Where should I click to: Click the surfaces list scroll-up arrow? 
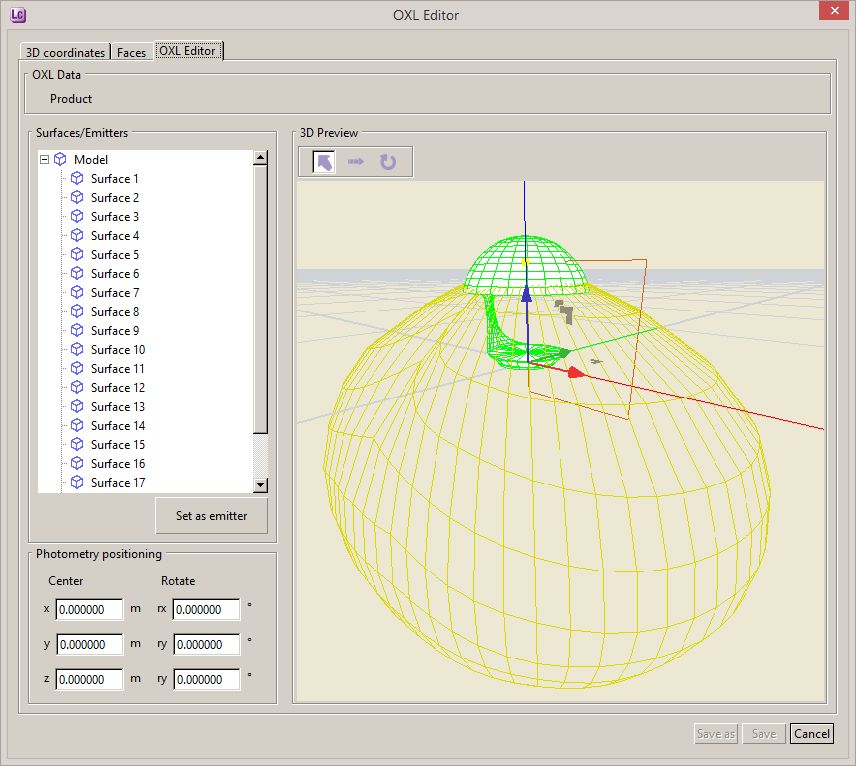pos(260,158)
